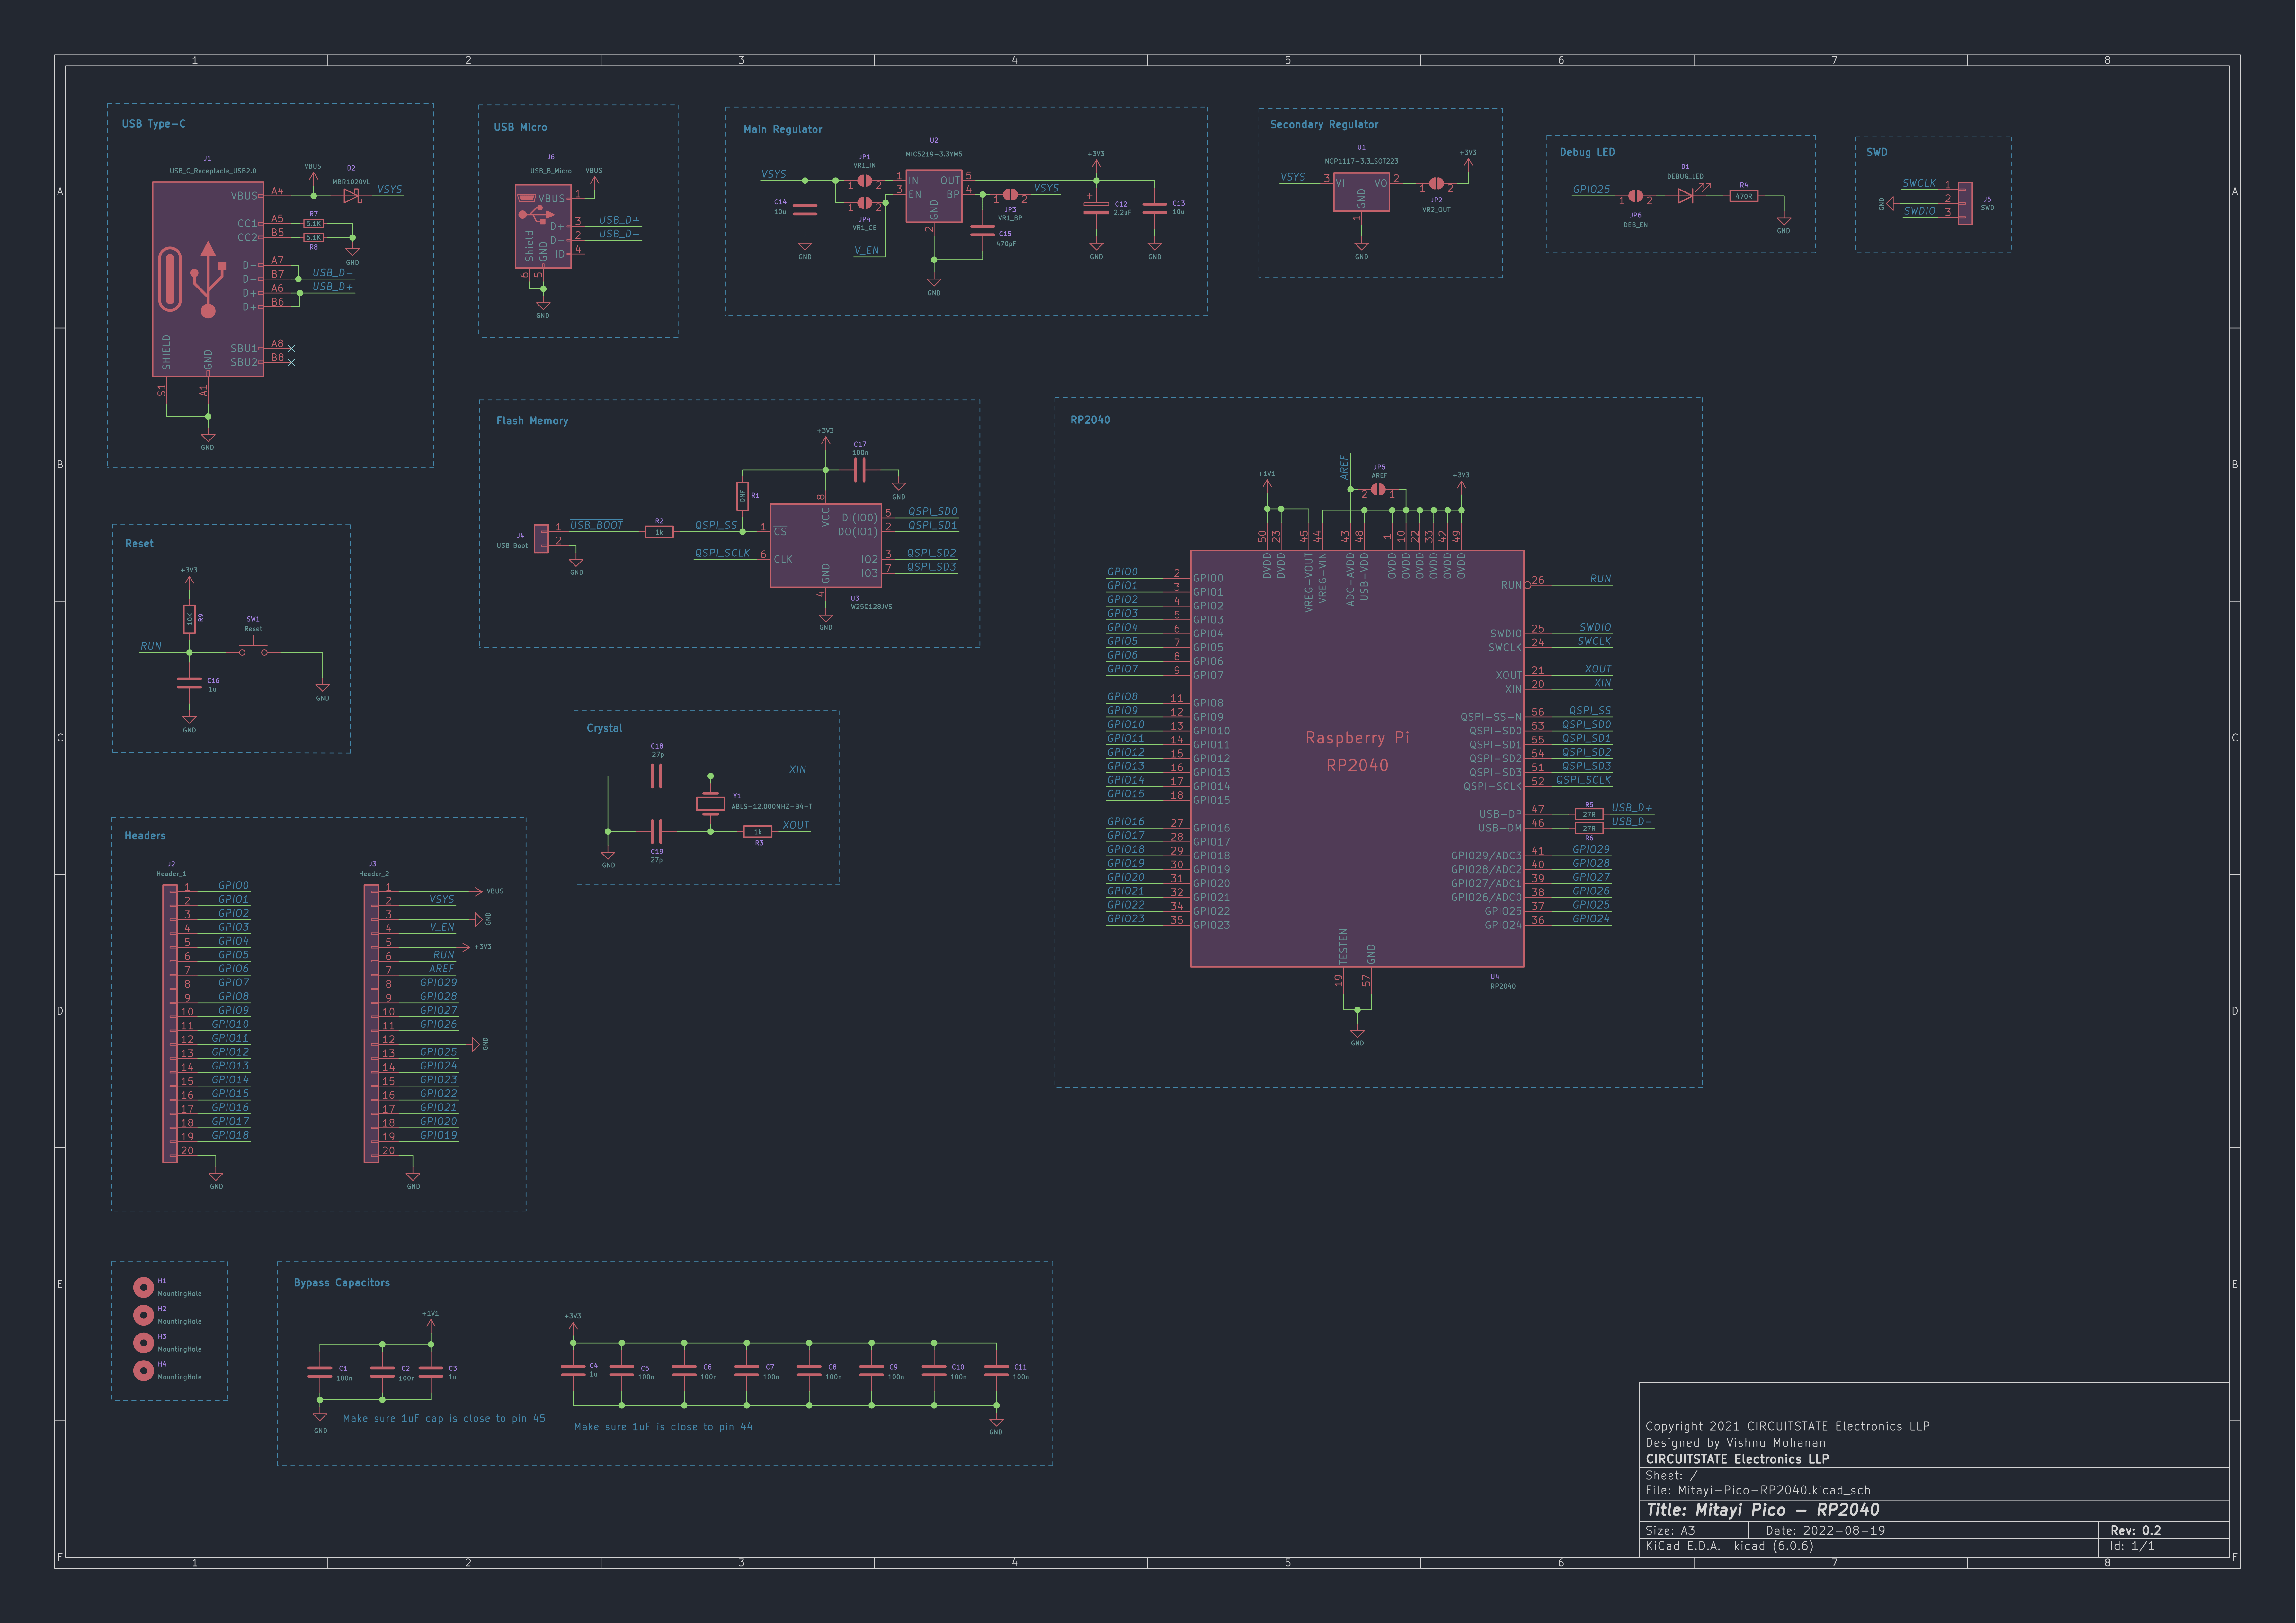Select the 27p capacitor C18
The height and width of the screenshot is (1623, 2296).
pyautogui.click(x=656, y=776)
